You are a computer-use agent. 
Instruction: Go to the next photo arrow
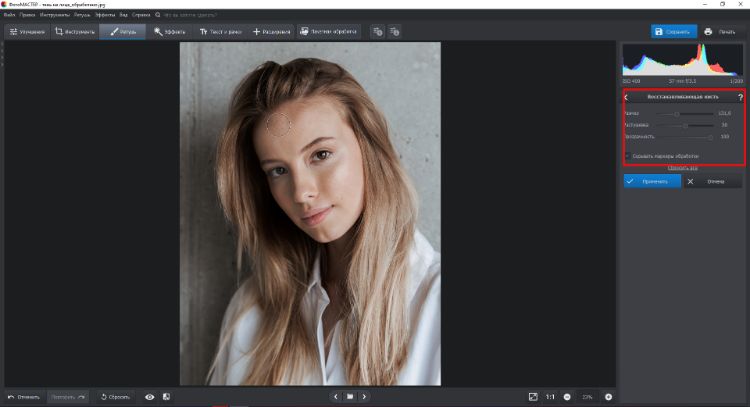click(364, 397)
